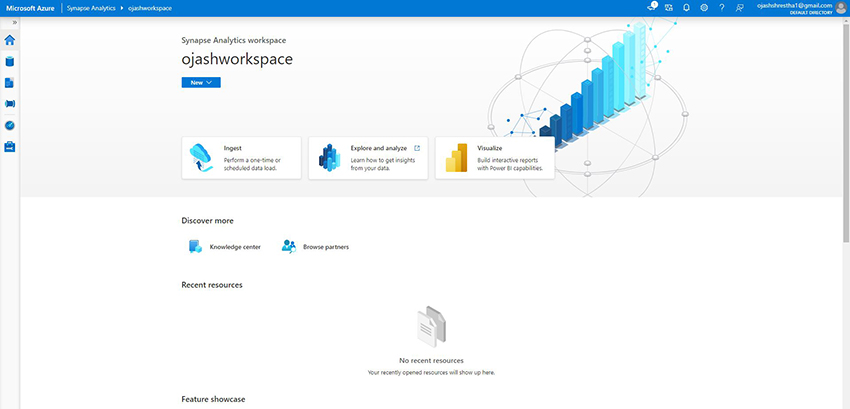Open the user account avatar

[841, 8]
